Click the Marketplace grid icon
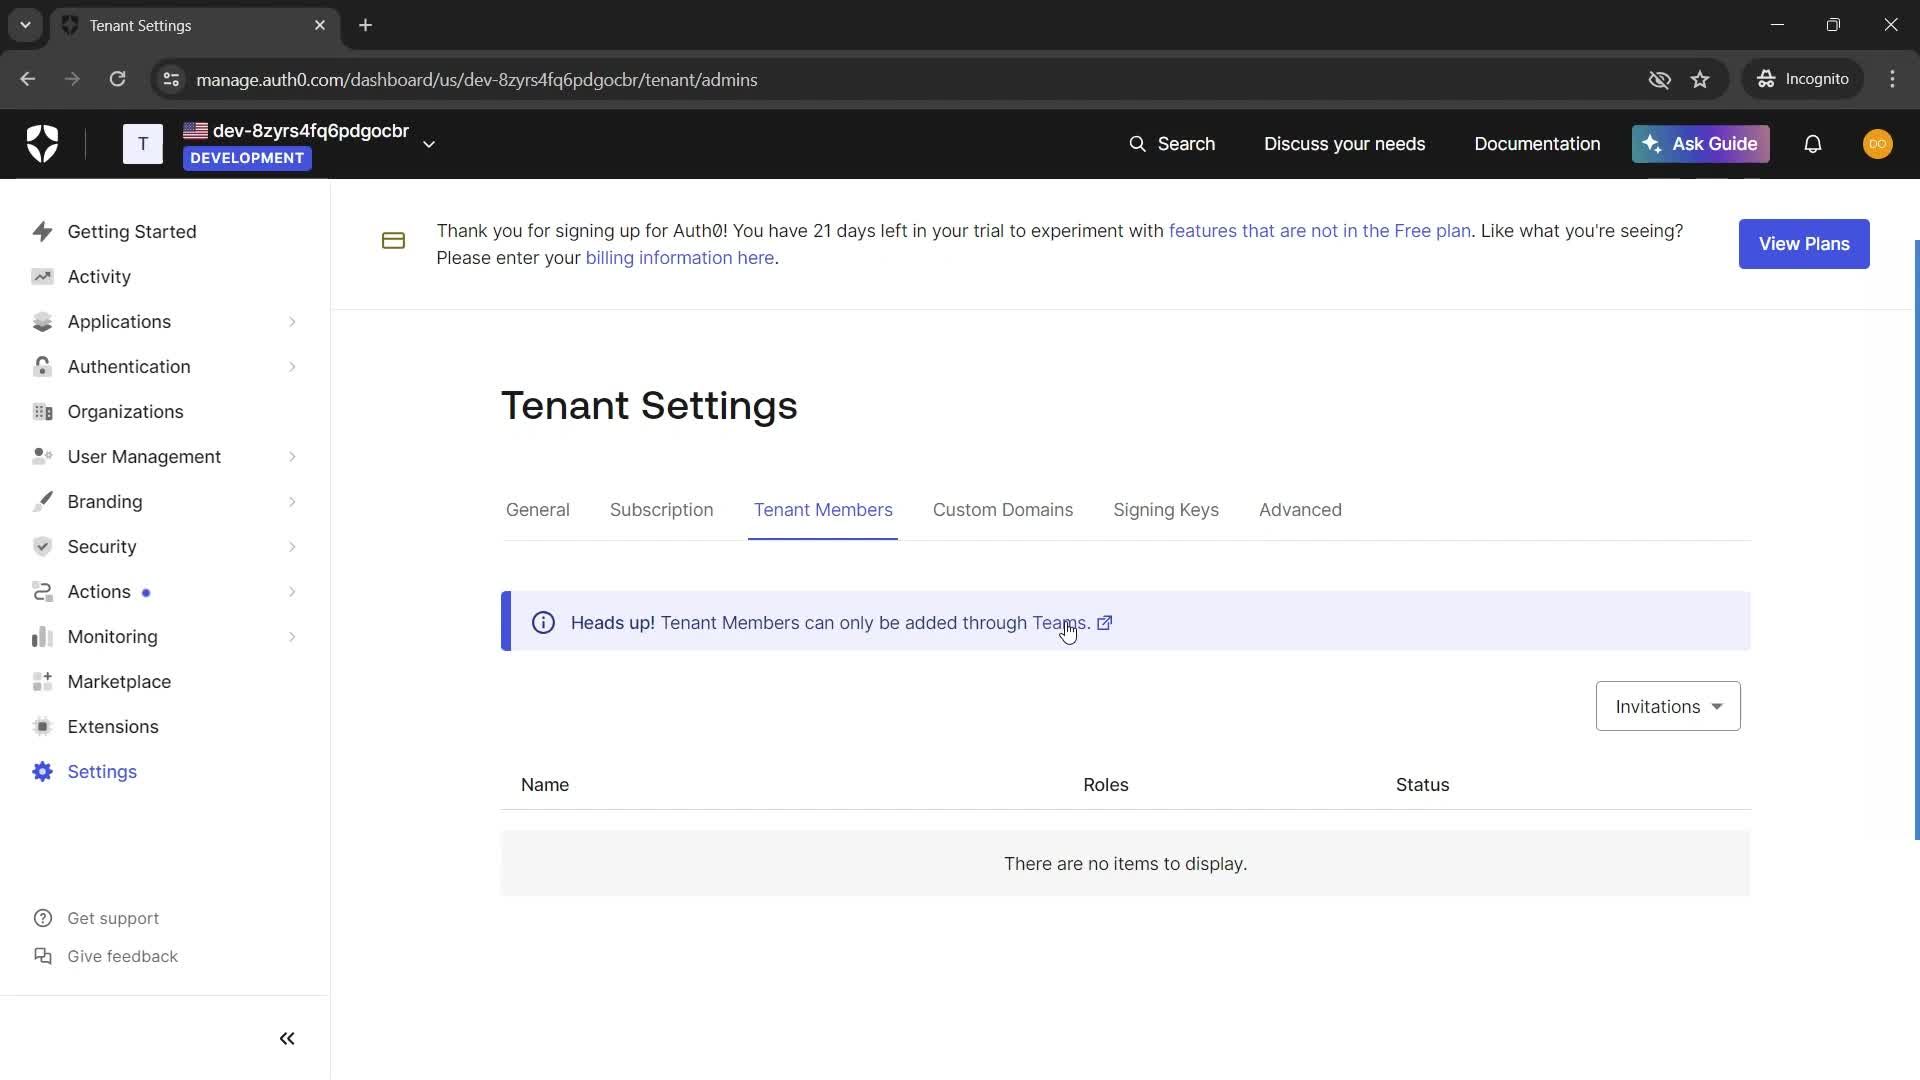This screenshot has width=1920, height=1080. coord(42,682)
